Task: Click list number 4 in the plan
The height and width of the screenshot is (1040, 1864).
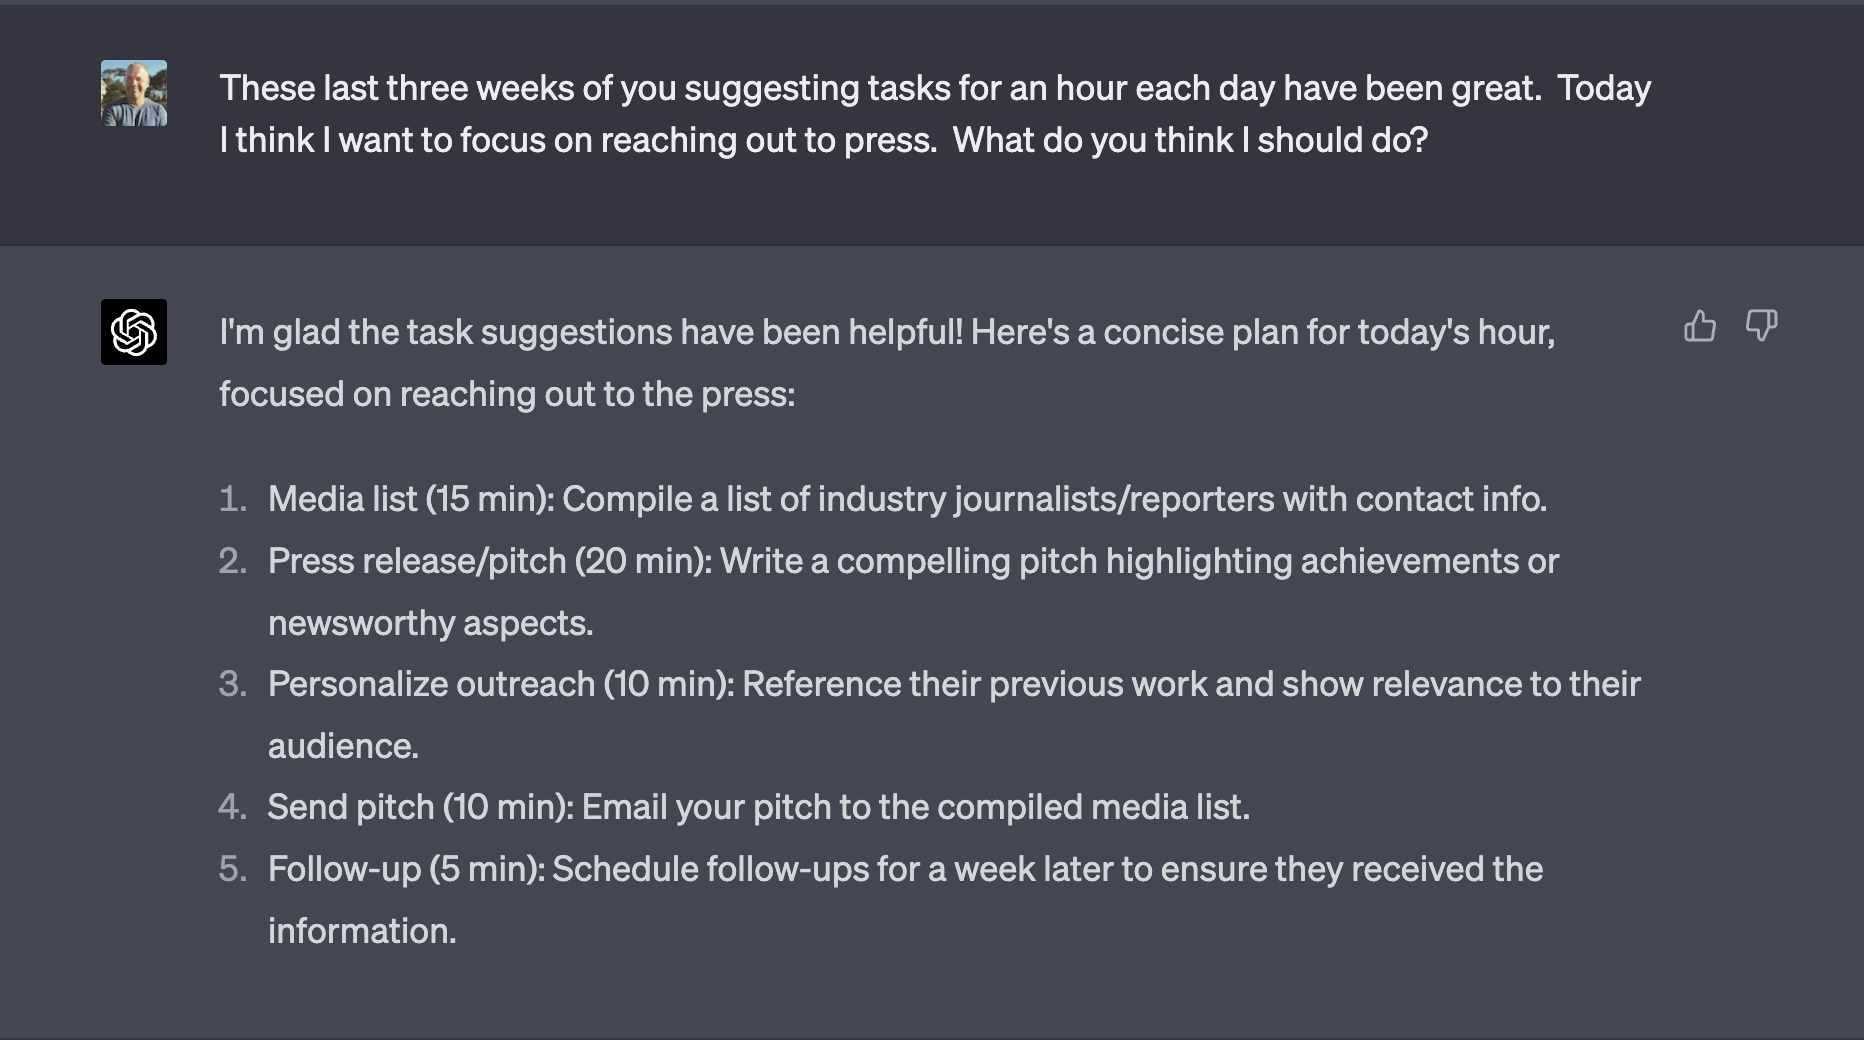Action: (232, 807)
